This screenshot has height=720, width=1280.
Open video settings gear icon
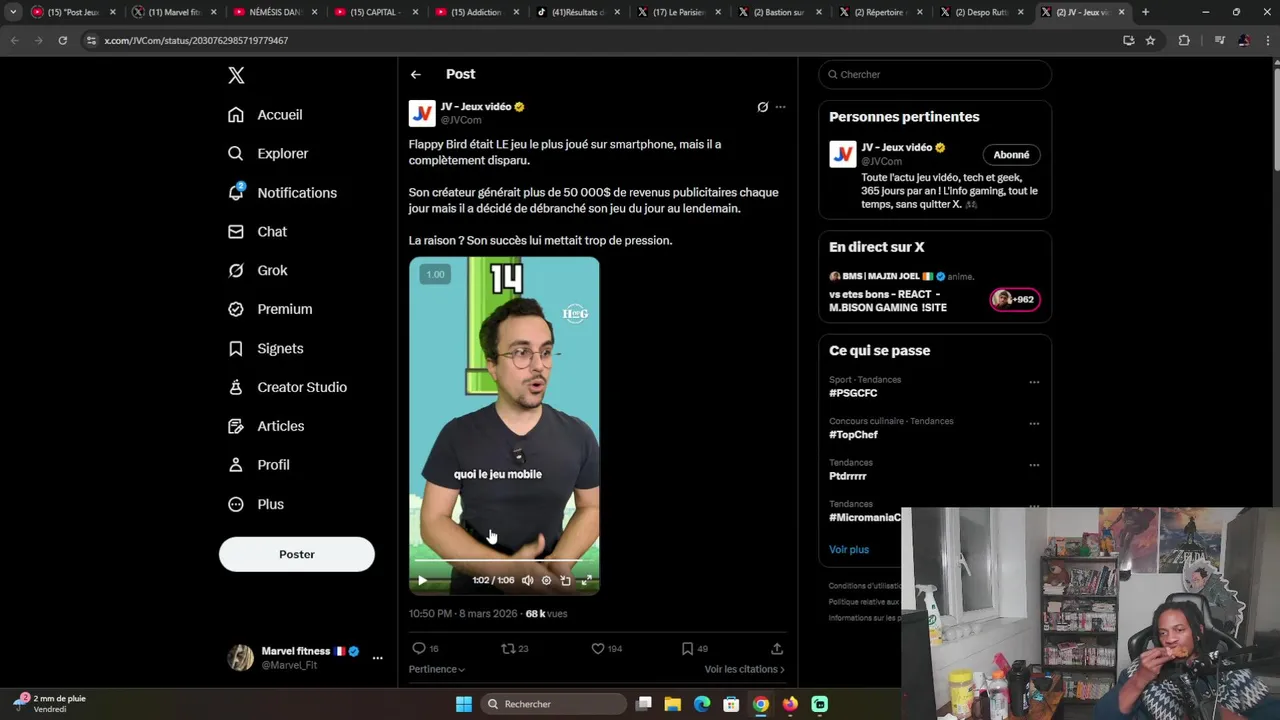click(546, 580)
